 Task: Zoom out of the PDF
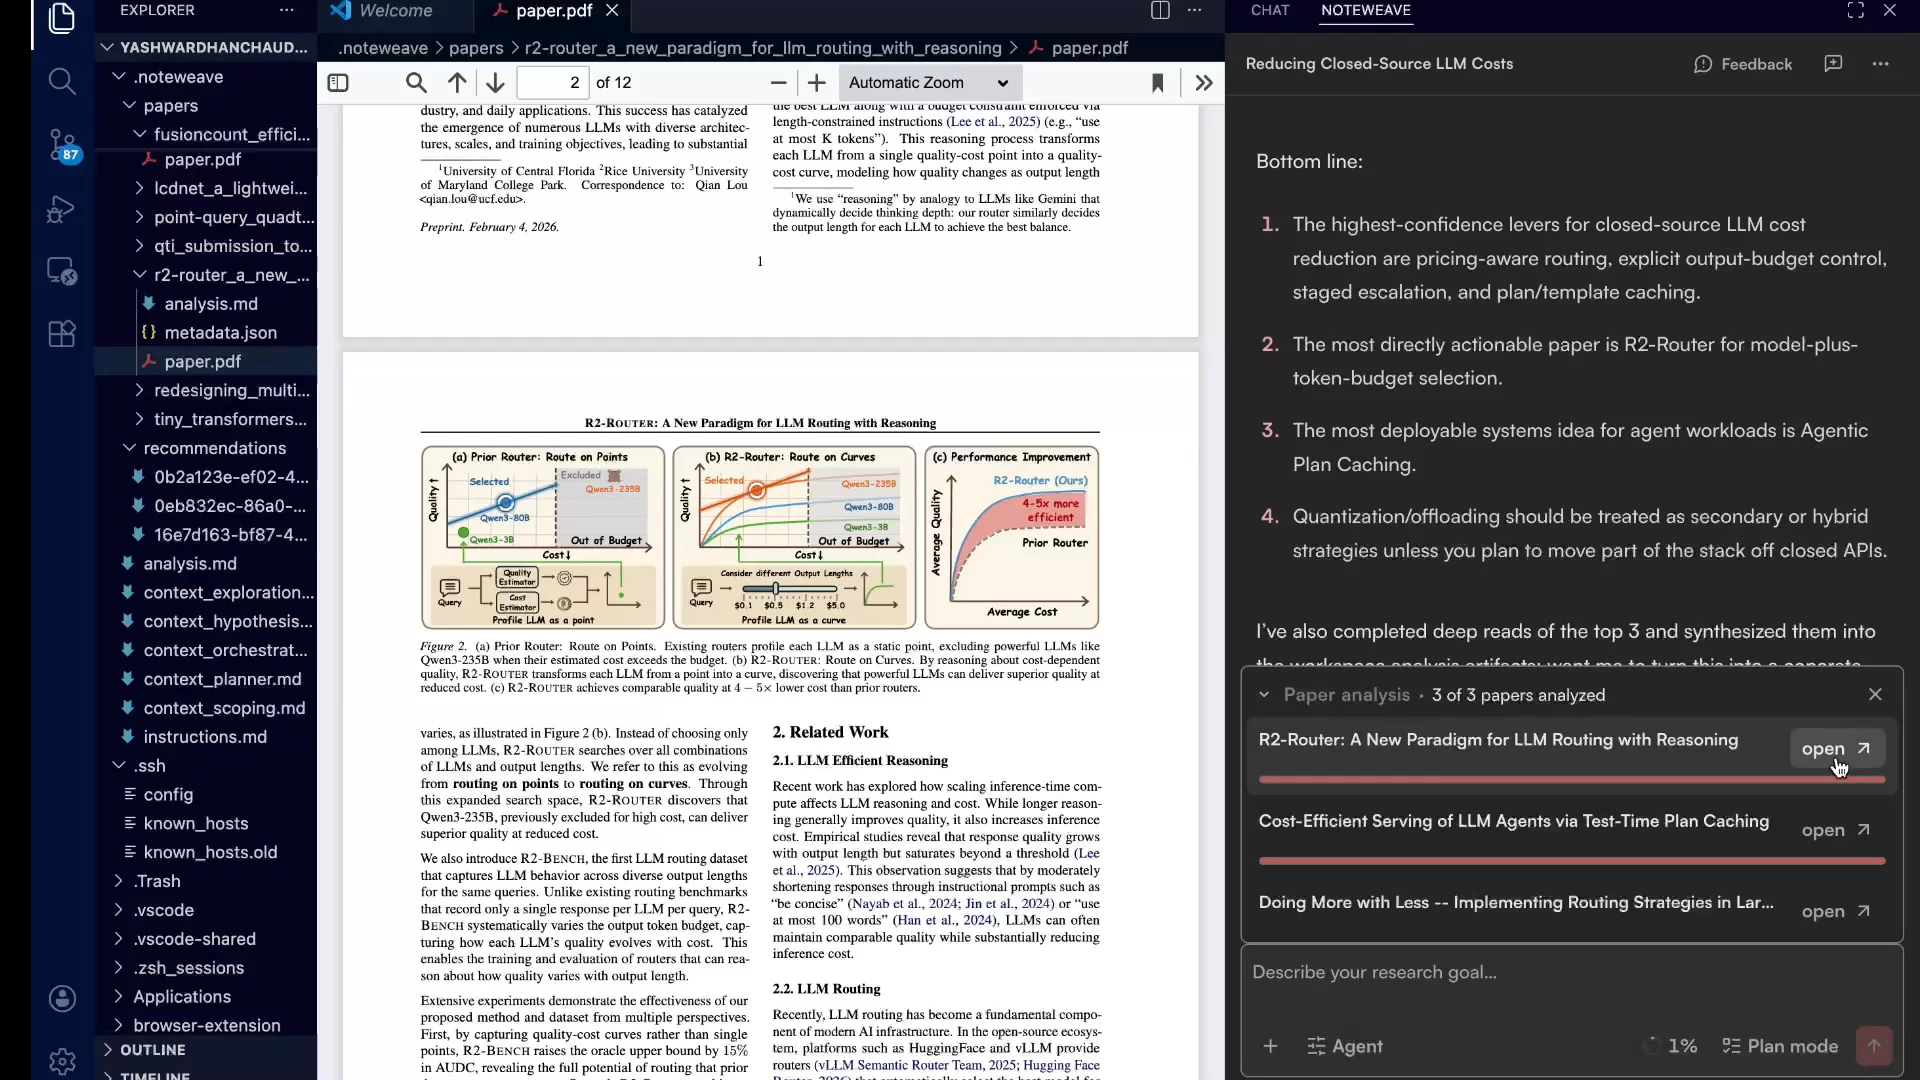779,83
